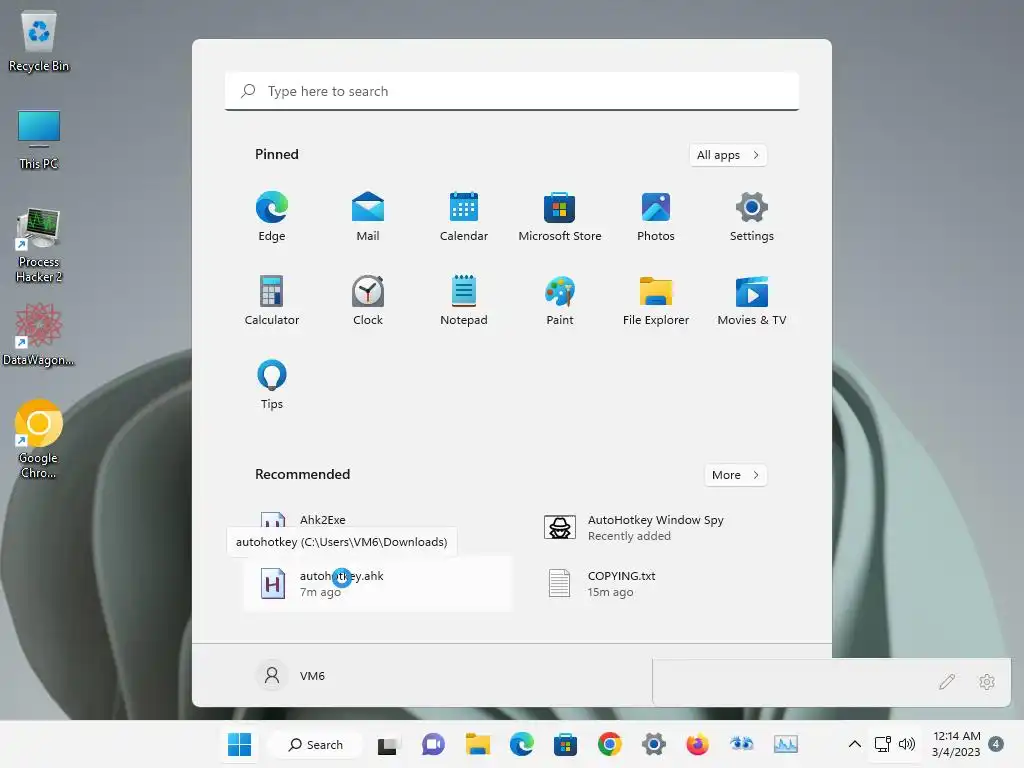Select Google Chrome desktop shortcut
The image size is (1024, 768).
coord(39,440)
